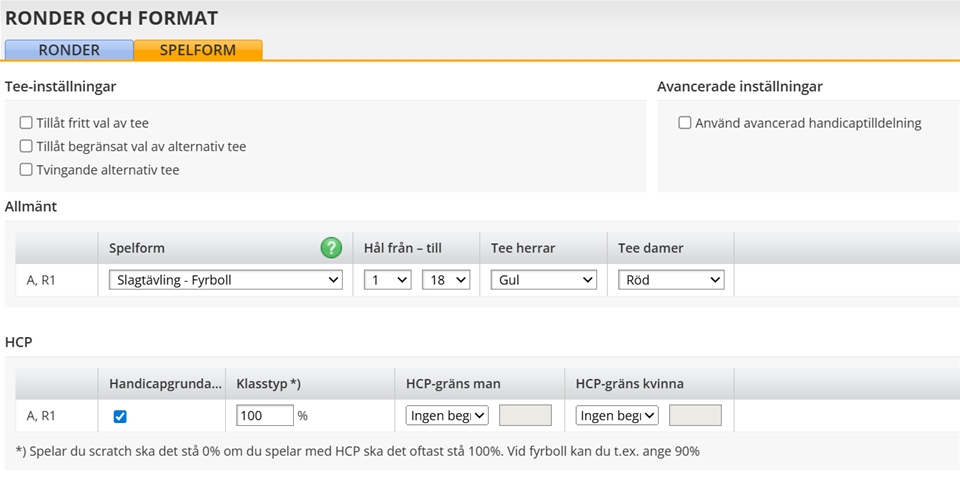Open the Spelform dropdown showing Slagtävling - Fyrboll
Image resolution: width=960 pixels, height=478 pixels.
225,280
